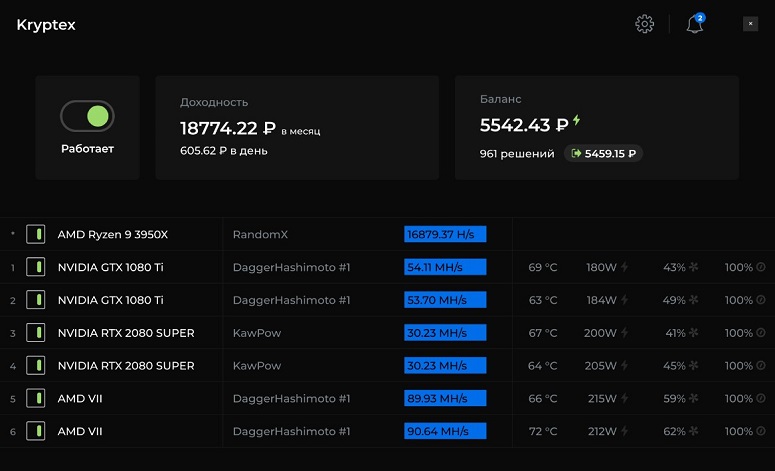Click the power bolt icon beside 184W
Viewport: 775px width, 471px height.
pos(625,301)
